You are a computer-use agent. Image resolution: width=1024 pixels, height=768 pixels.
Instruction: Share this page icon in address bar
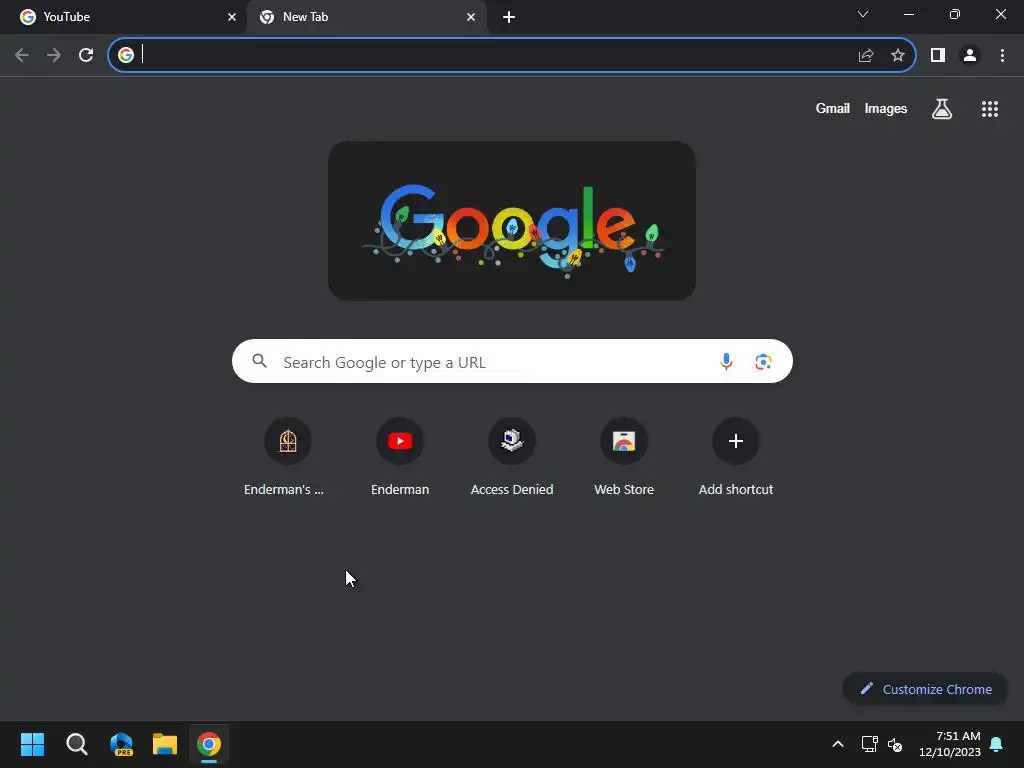pos(865,56)
